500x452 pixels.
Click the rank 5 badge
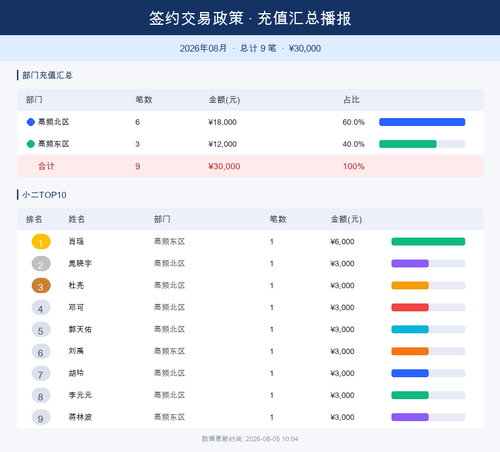41,330
